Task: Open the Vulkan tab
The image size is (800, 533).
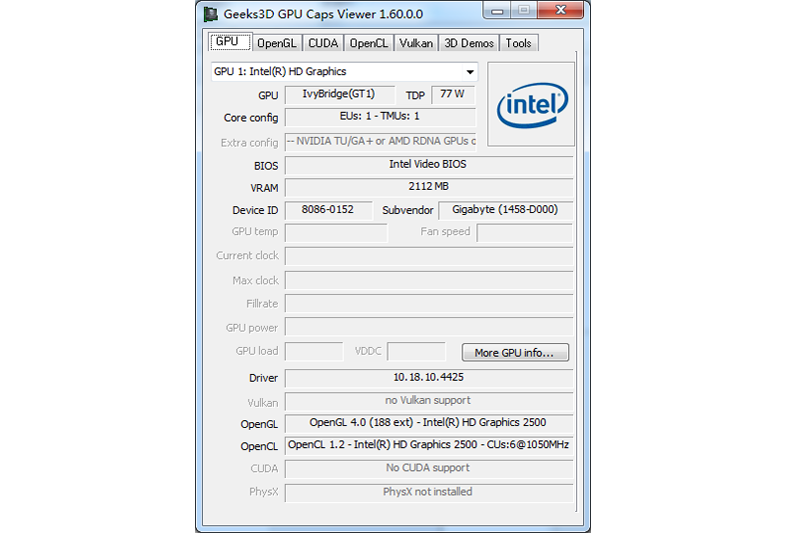Action: click(x=416, y=43)
